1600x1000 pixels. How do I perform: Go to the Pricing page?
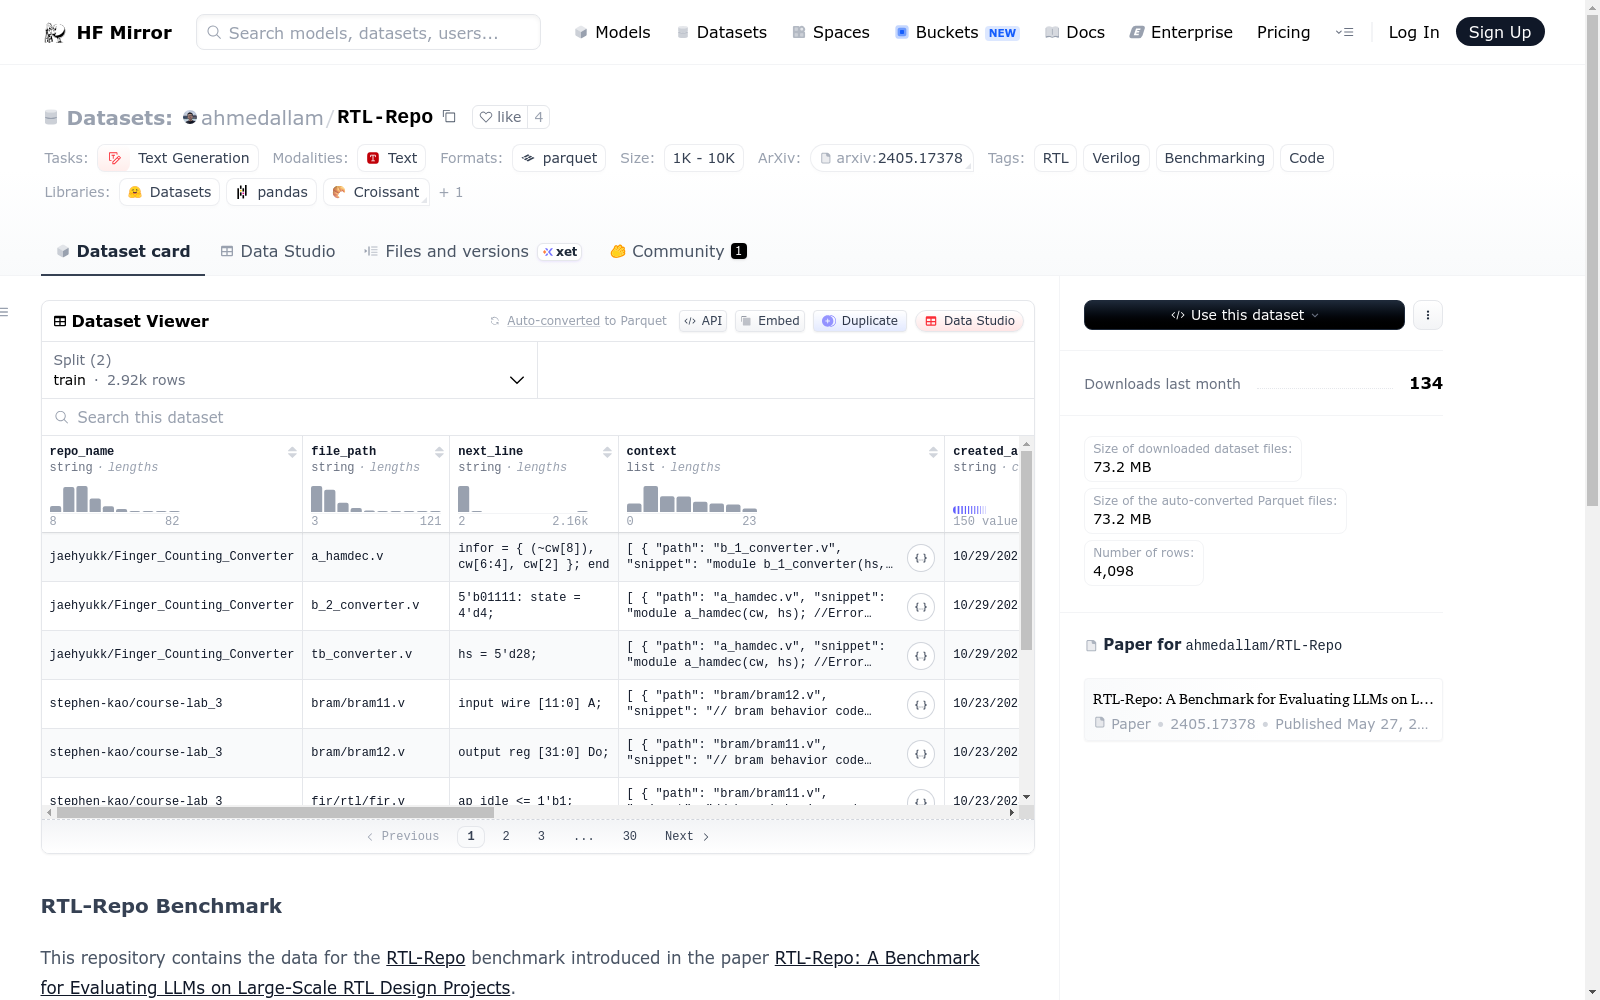coord(1283,32)
